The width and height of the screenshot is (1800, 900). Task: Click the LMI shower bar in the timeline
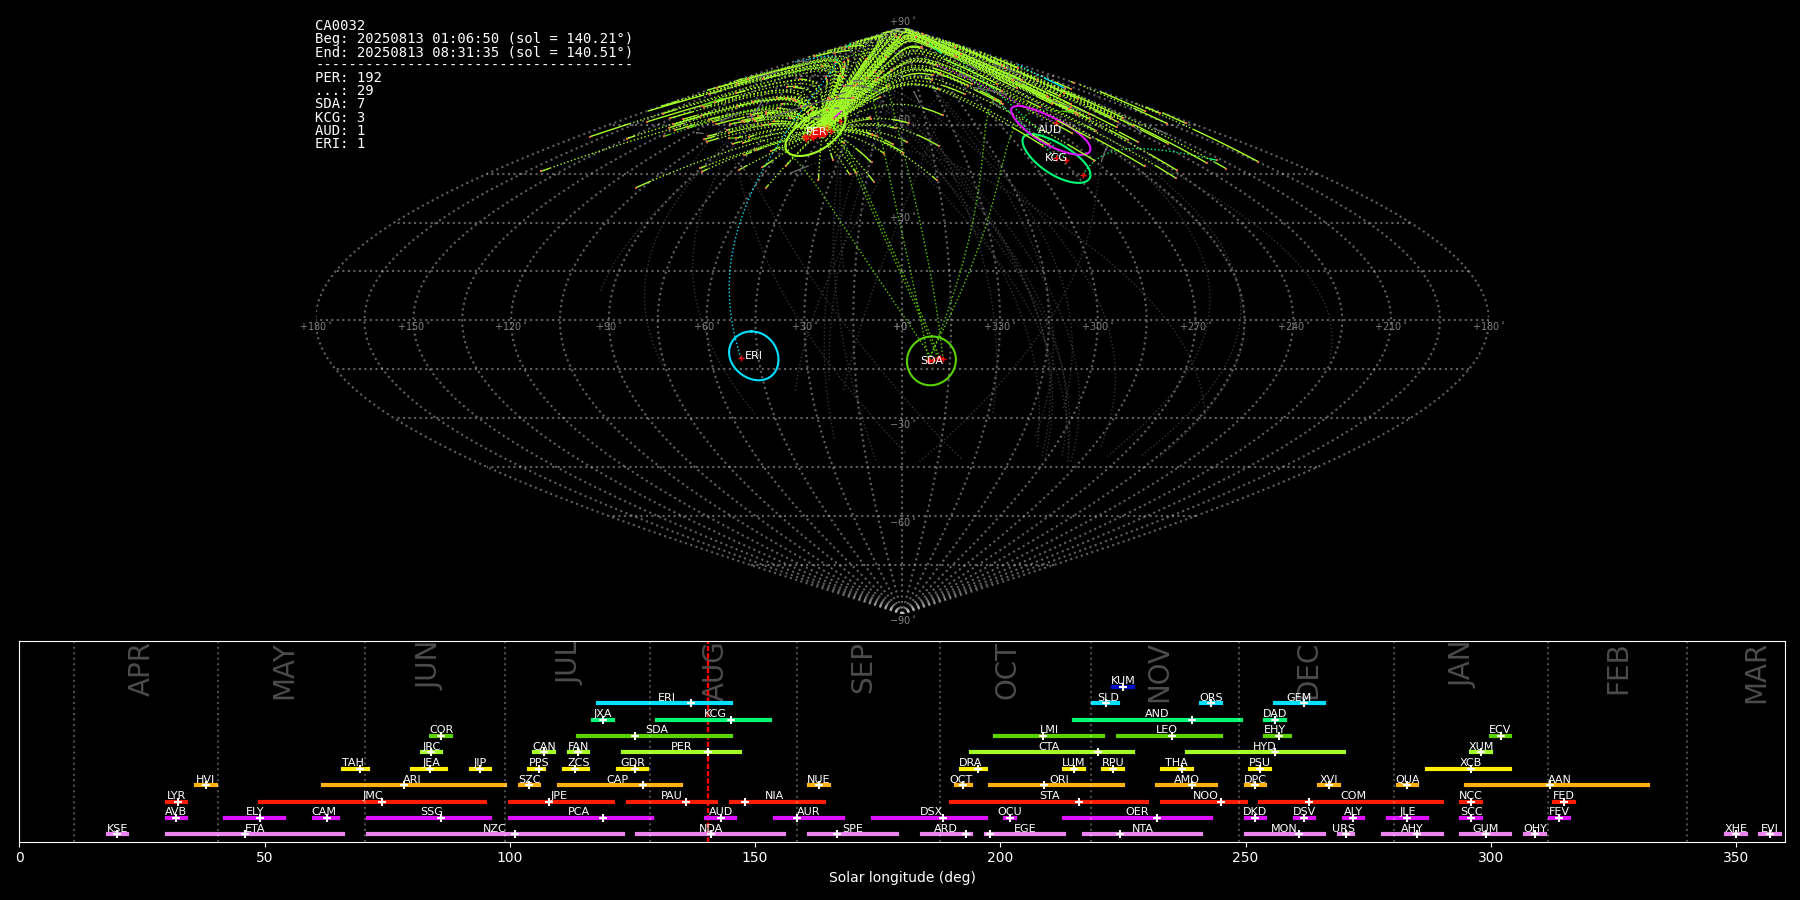click(1049, 736)
